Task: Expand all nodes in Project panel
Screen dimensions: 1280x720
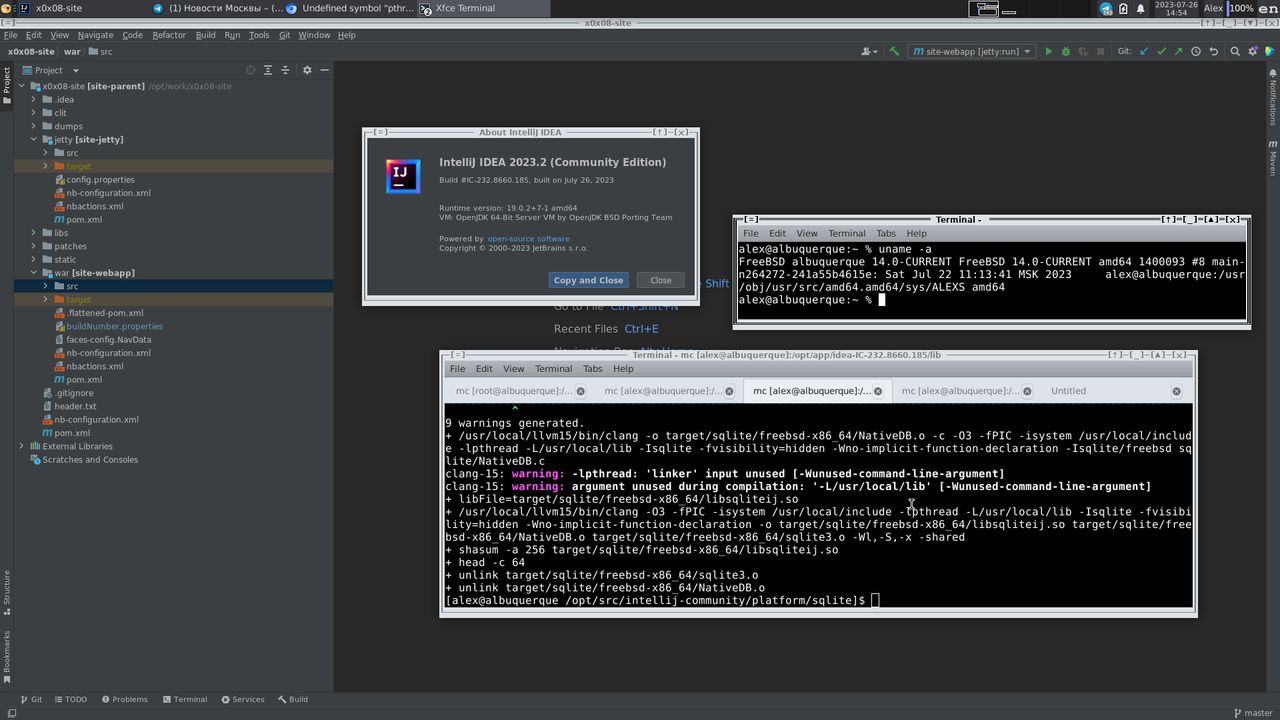Action: pyautogui.click(x=268, y=70)
